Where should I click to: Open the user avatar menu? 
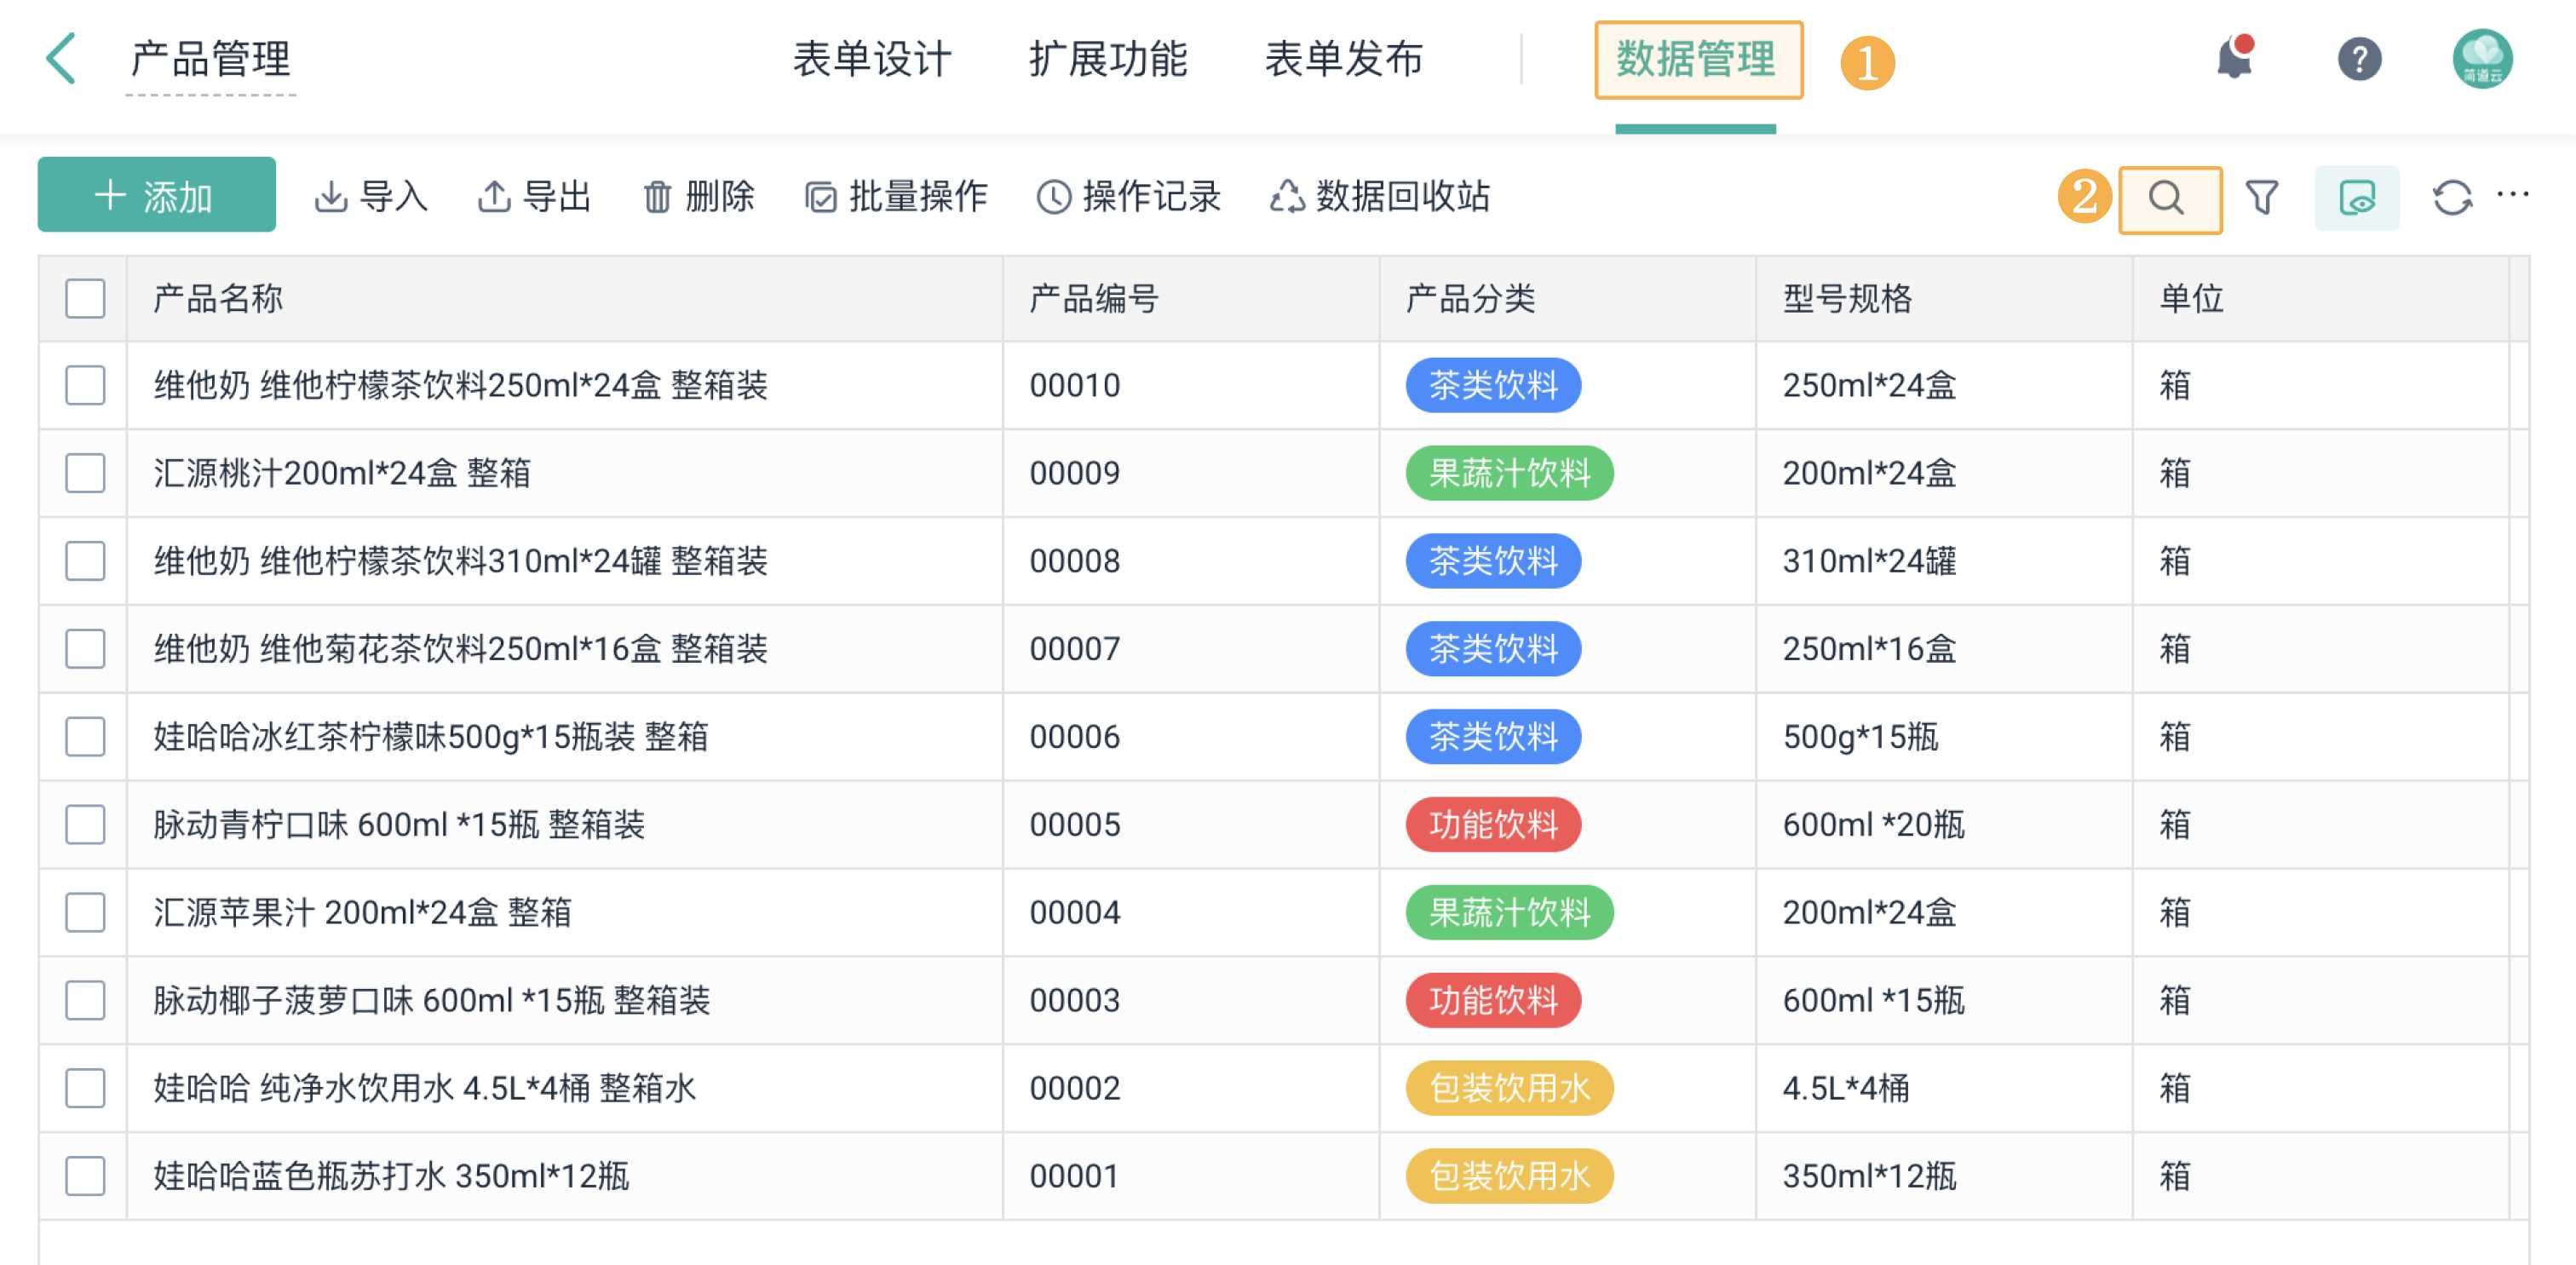[x=2482, y=59]
